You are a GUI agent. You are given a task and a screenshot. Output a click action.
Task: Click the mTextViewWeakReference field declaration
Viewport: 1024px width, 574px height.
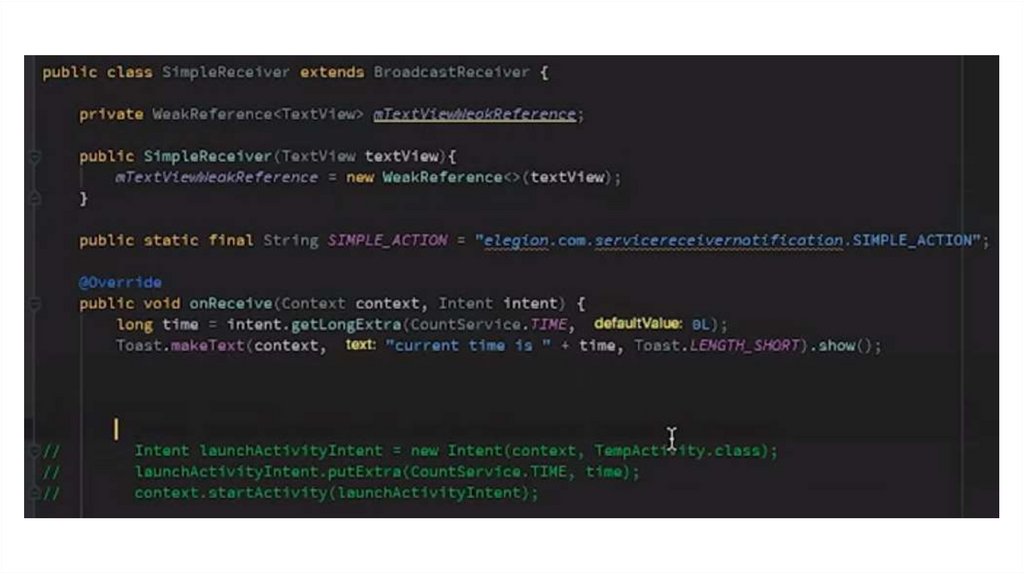(474, 114)
